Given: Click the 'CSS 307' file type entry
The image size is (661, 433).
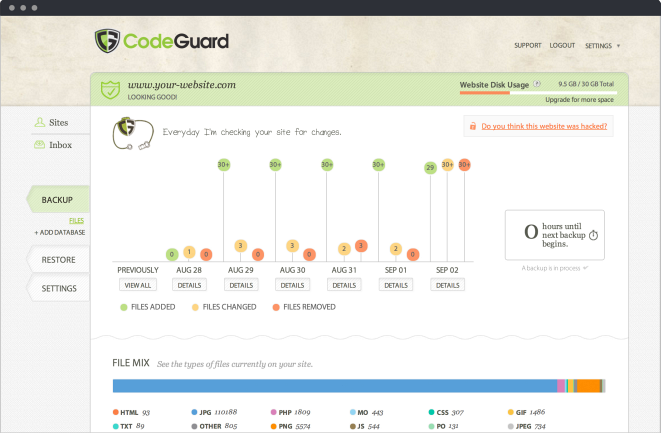Looking at the screenshot, I should point(446,412).
